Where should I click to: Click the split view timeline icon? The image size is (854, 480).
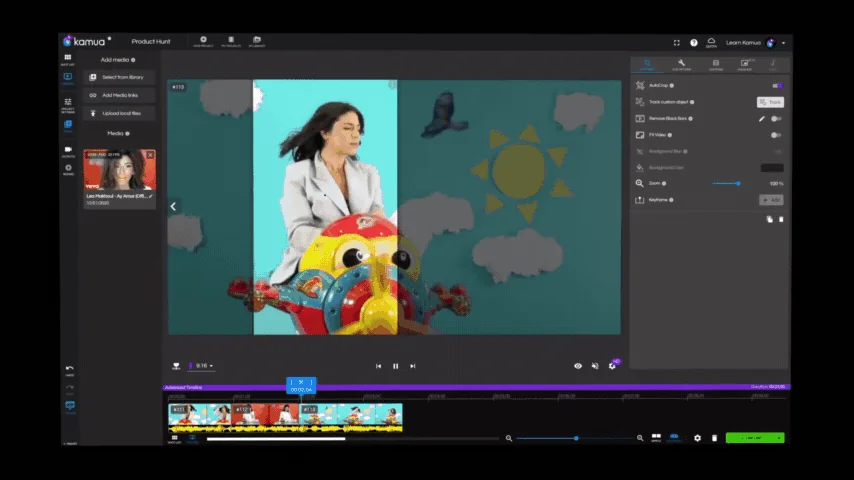click(x=656, y=438)
